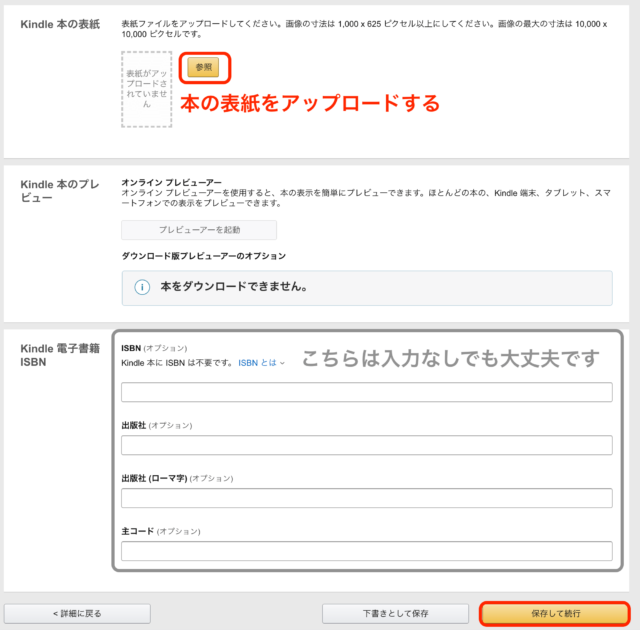The width and height of the screenshot is (640, 630).
Task: Click '保存して続行' to save and continue
Action: tap(555, 613)
